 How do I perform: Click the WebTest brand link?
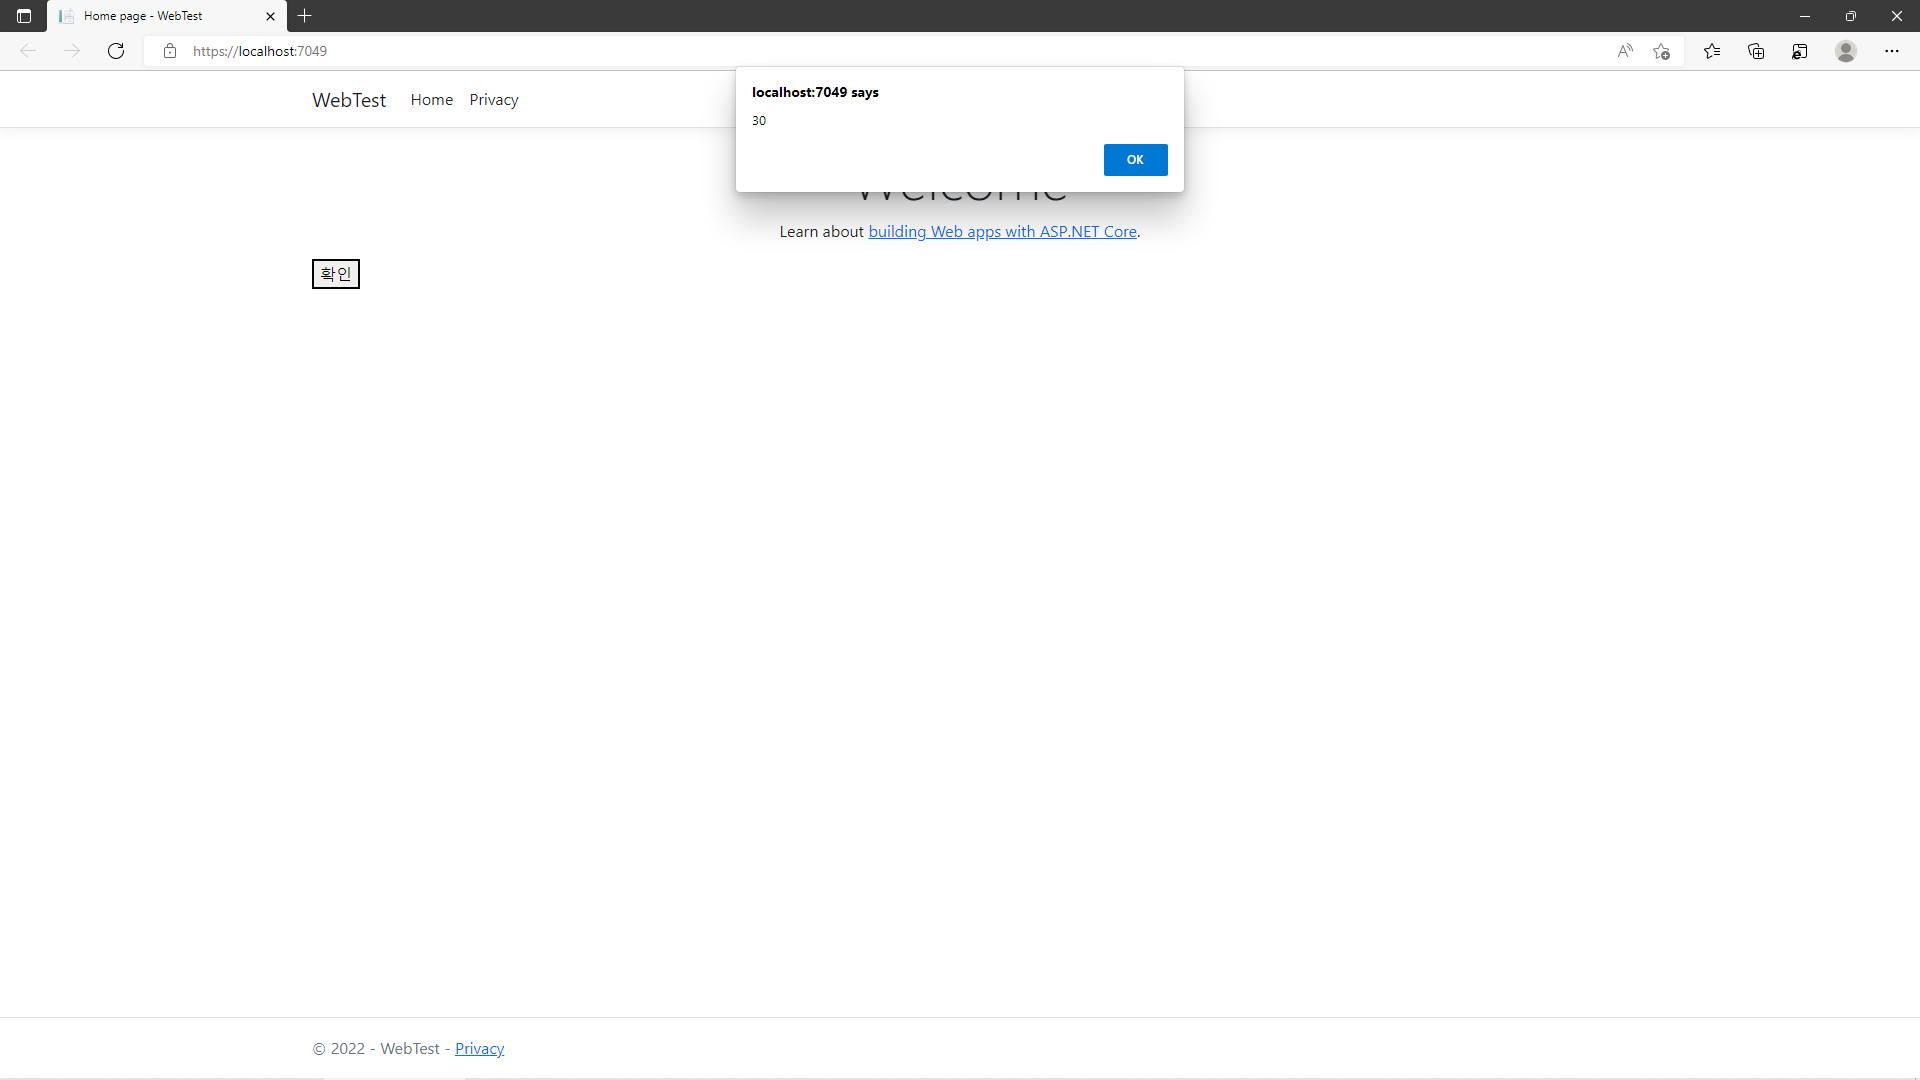(x=348, y=100)
